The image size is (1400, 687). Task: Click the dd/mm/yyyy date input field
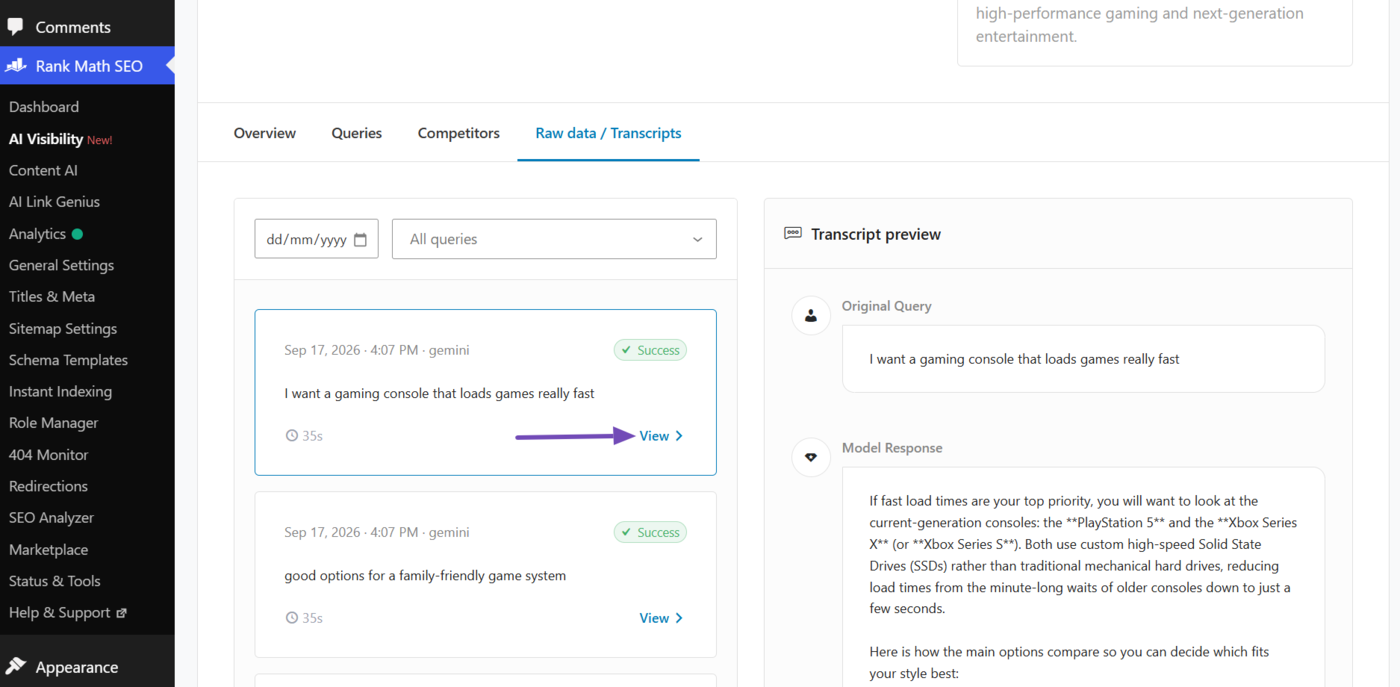click(316, 239)
